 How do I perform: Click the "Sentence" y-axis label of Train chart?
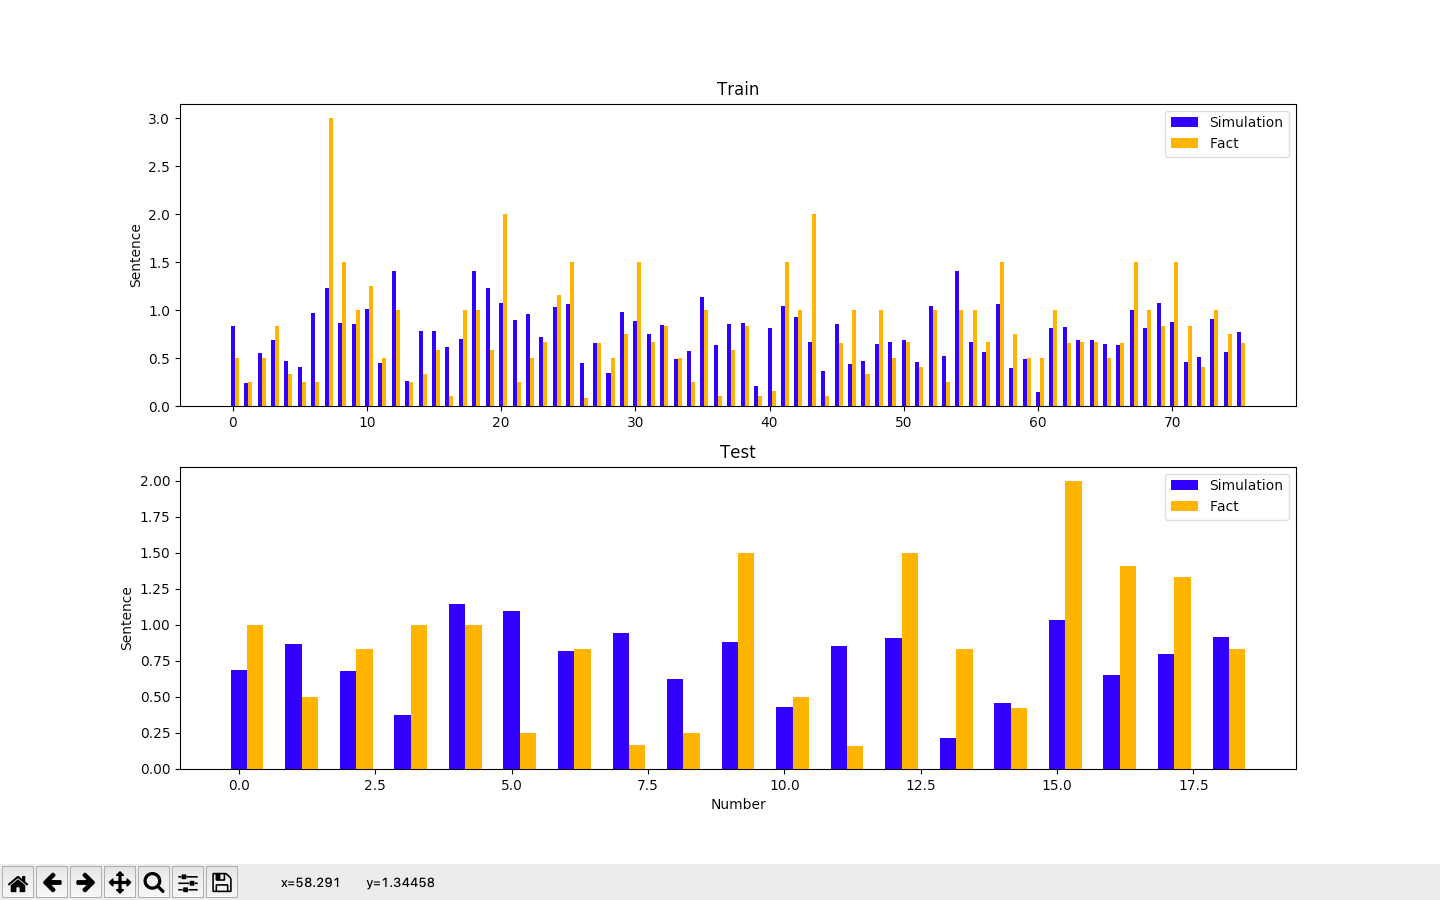(x=135, y=256)
